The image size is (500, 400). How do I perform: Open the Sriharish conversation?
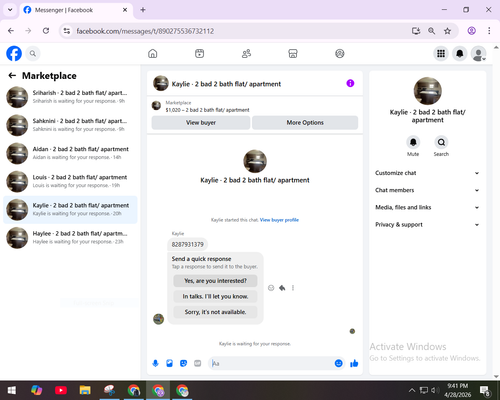[x=70, y=97]
